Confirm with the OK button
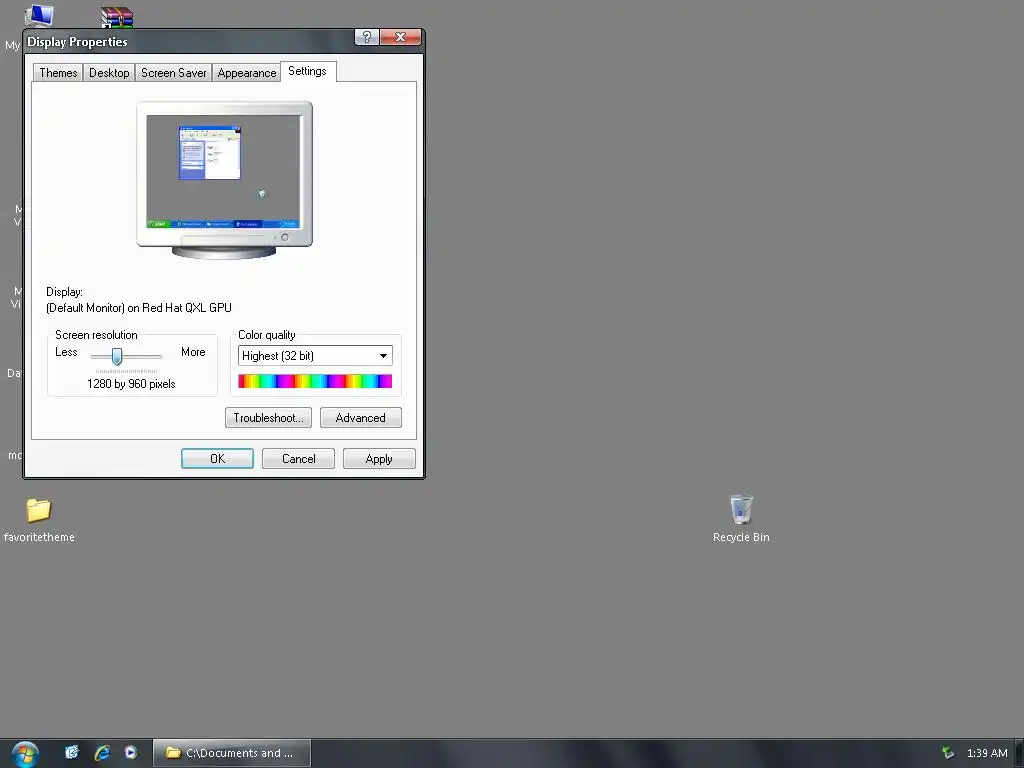This screenshot has width=1024, height=768. (x=217, y=458)
